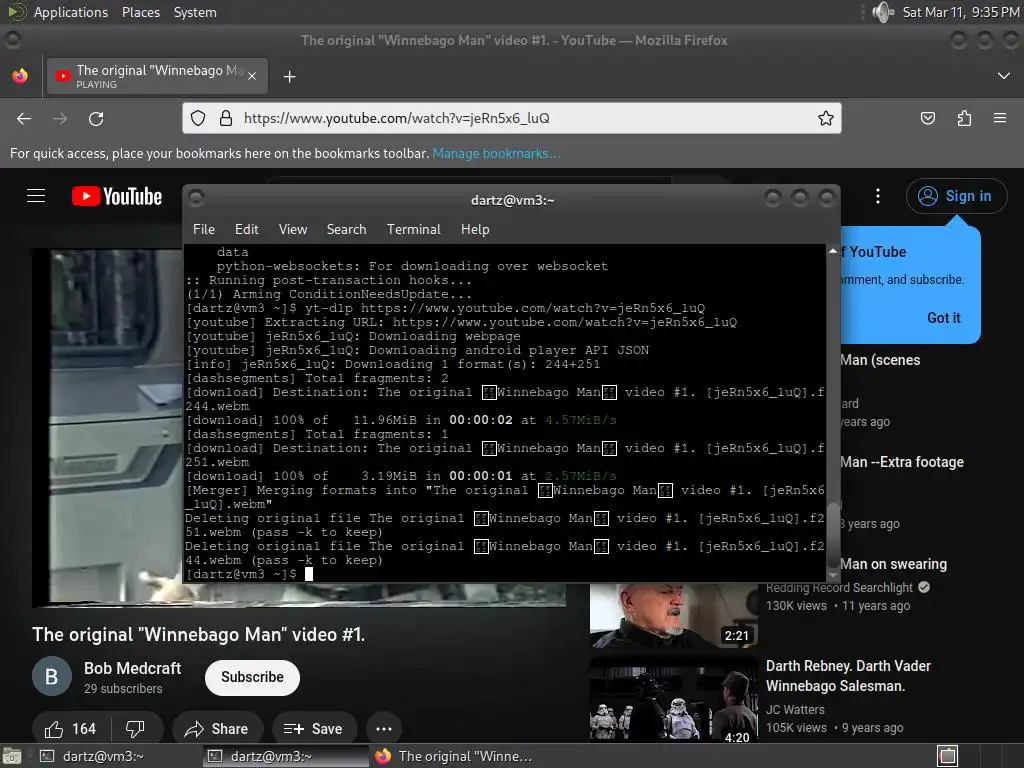Open the System menu
Viewport: 1024px width, 768px height.
195,12
